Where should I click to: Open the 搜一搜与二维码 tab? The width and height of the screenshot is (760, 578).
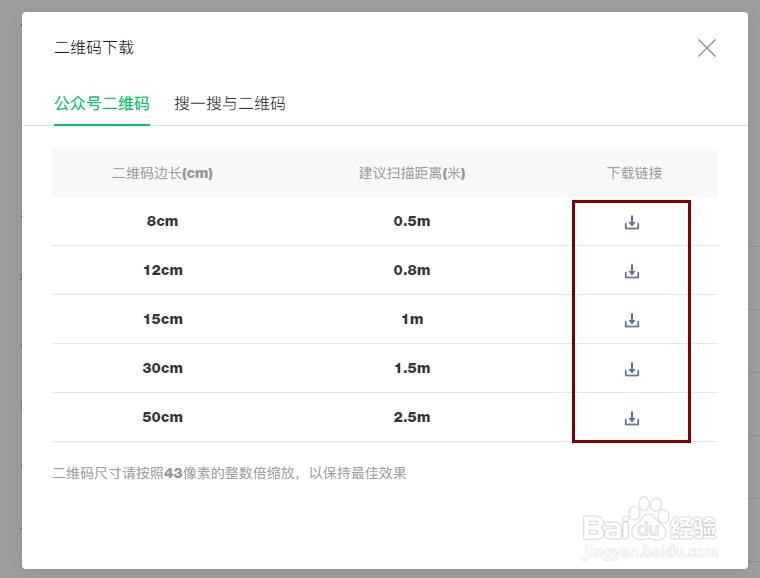(x=230, y=104)
